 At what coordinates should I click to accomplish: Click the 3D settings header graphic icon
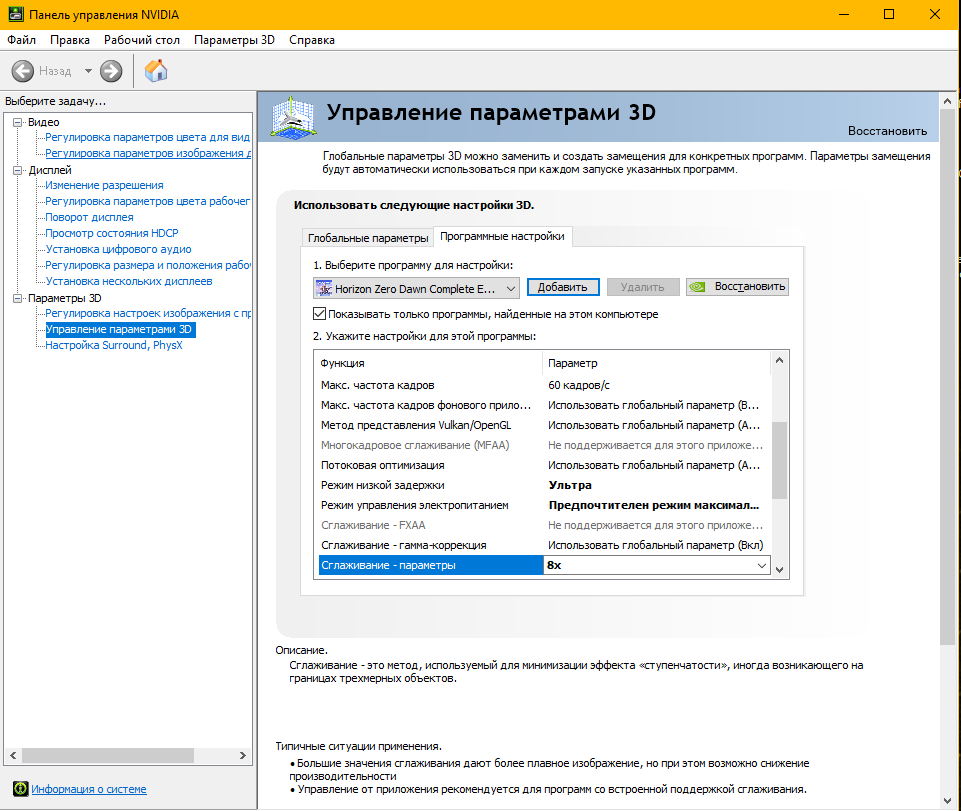(294, 117)
